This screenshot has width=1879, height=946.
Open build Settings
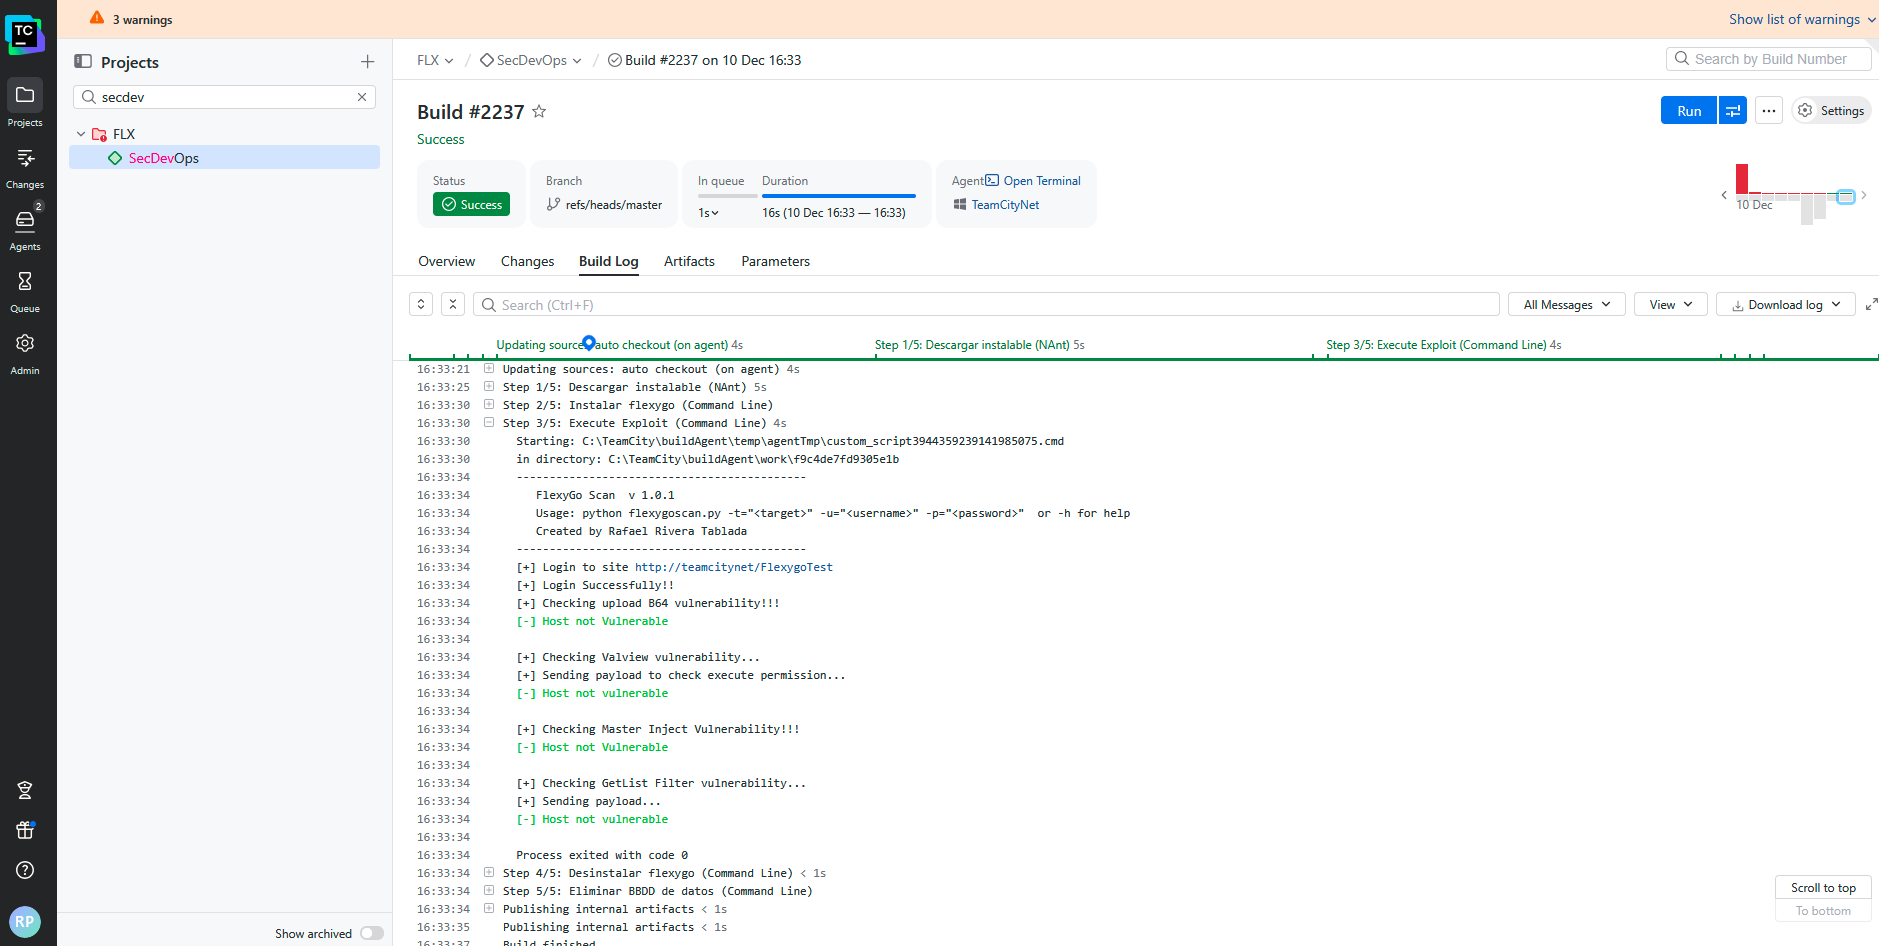point(1832,111)
